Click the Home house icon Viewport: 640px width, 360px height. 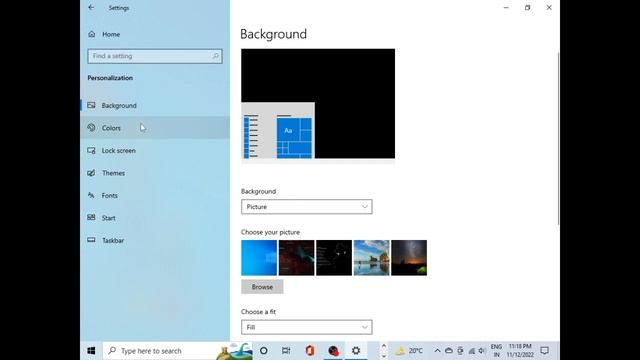(x=92, y=34)
